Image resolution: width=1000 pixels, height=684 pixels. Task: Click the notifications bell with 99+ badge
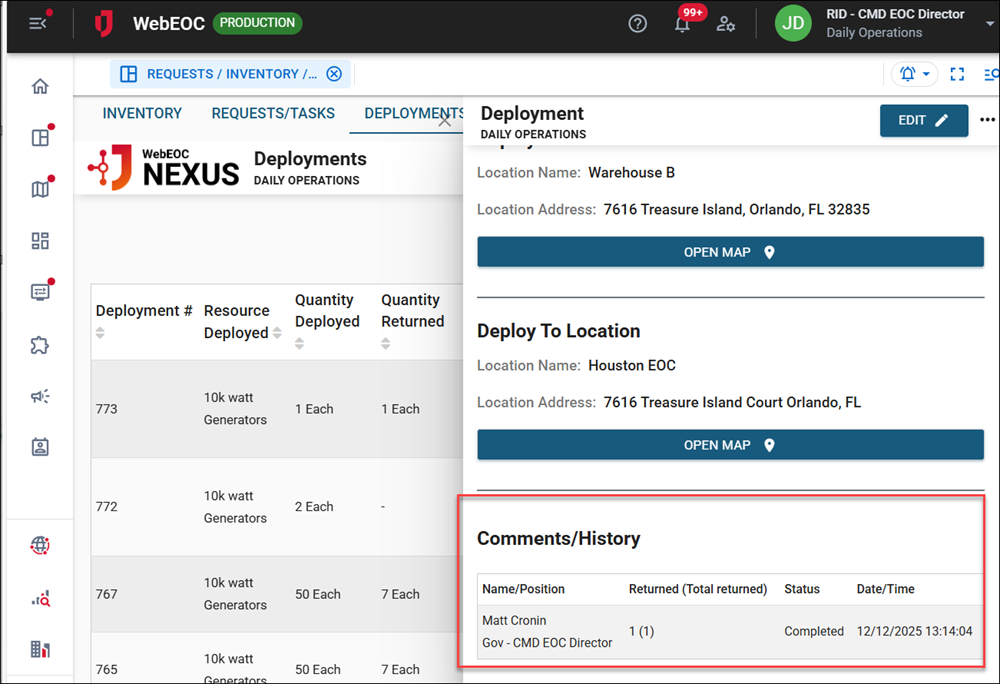point(682,25)
